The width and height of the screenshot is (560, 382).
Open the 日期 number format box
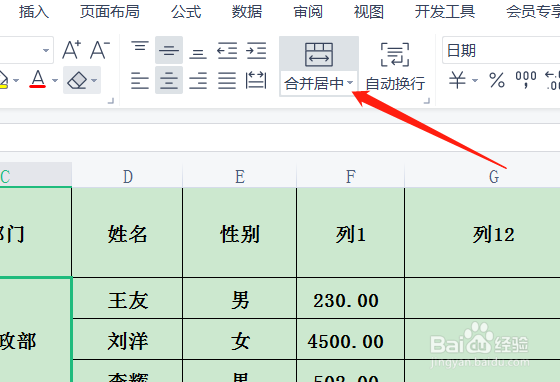[x=501, y=50]
